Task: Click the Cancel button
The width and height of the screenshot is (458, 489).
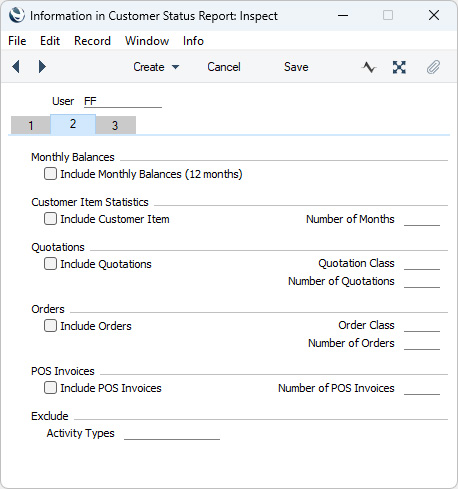Action: click(x=224, y=67)
